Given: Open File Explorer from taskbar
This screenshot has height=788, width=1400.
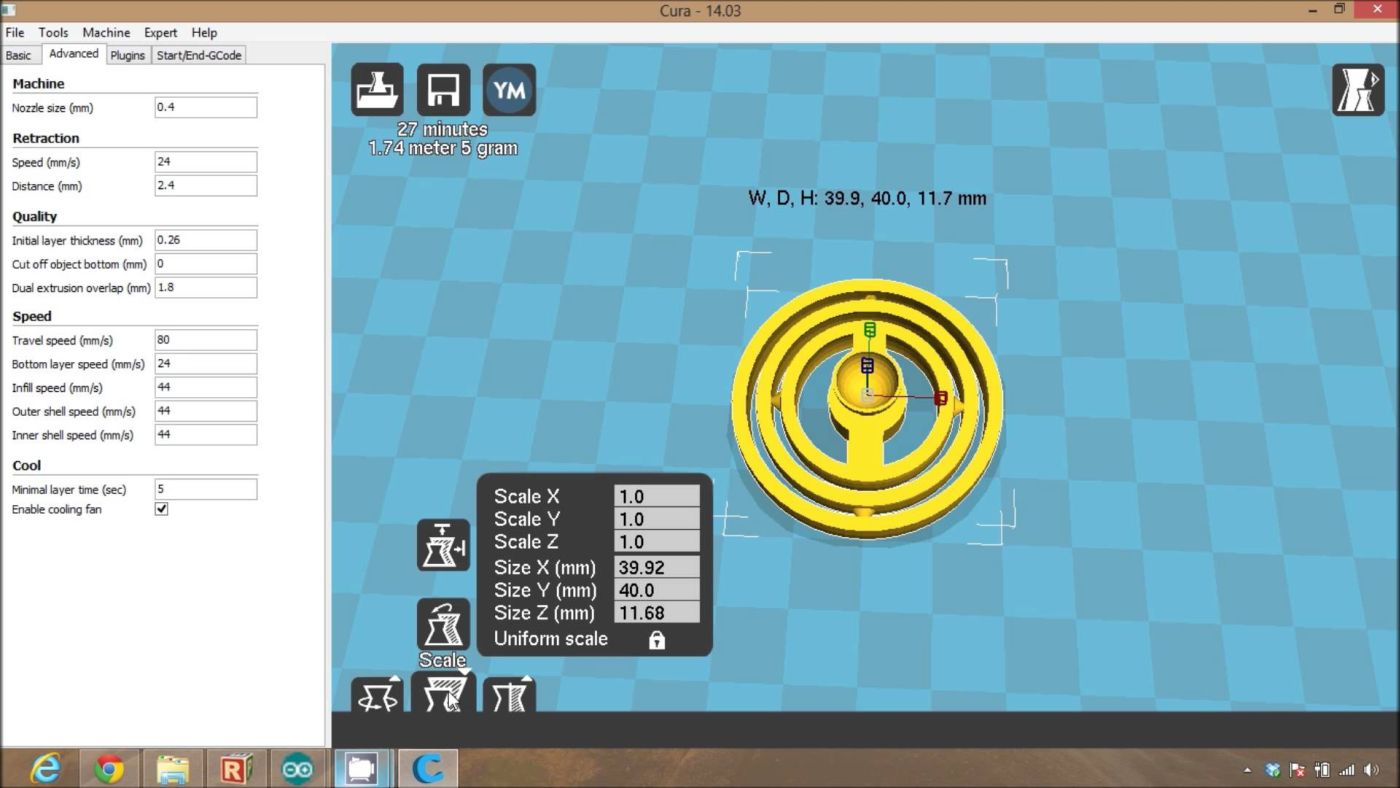Looking at the screenshot, I should (173, 768).
